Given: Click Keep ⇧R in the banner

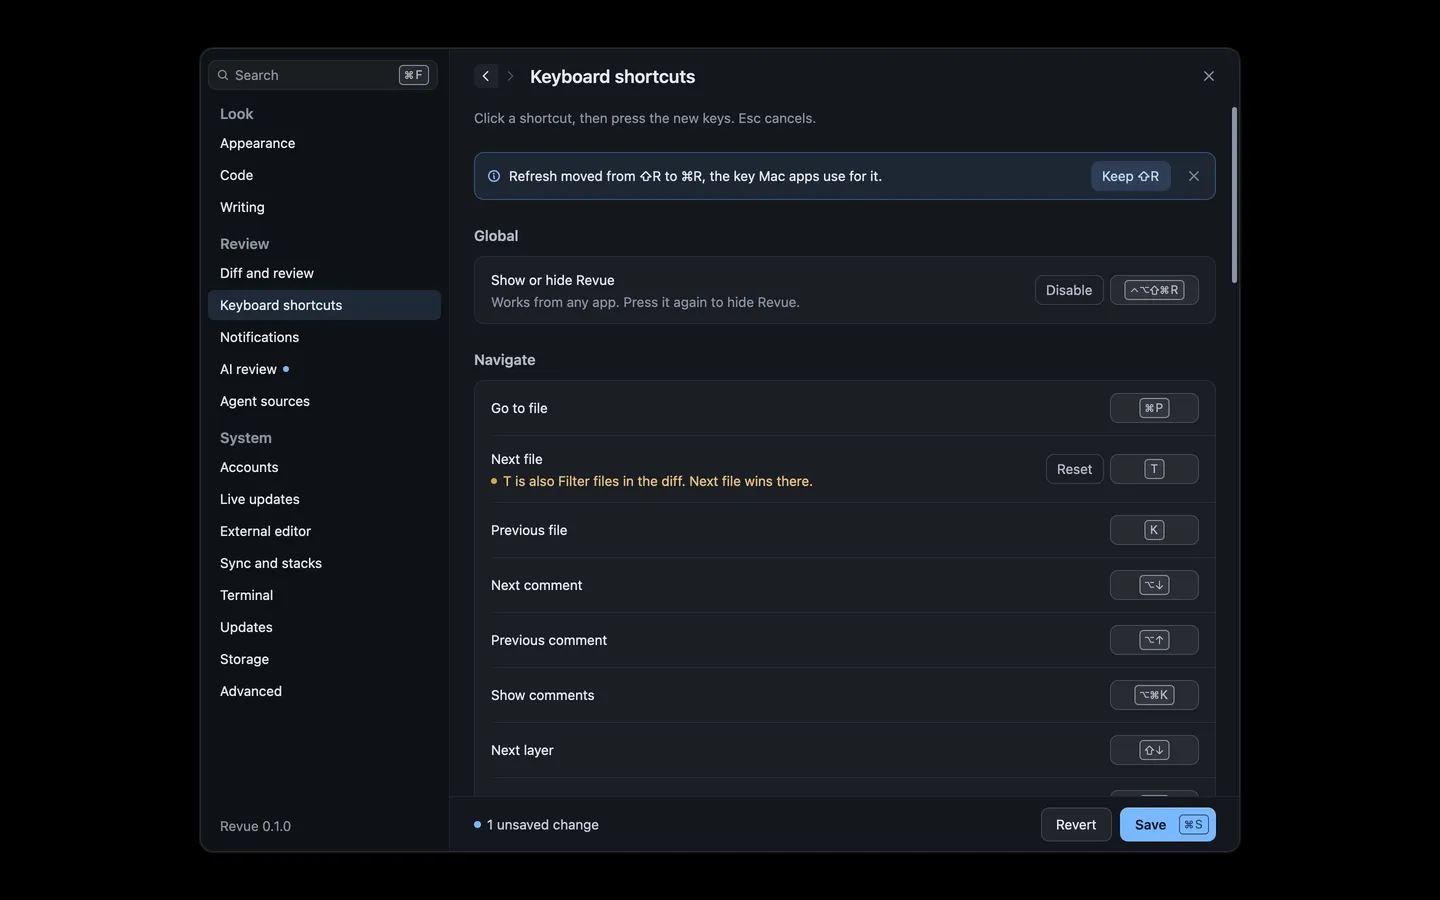Looking at the screenshot, I should (1130, 176).
